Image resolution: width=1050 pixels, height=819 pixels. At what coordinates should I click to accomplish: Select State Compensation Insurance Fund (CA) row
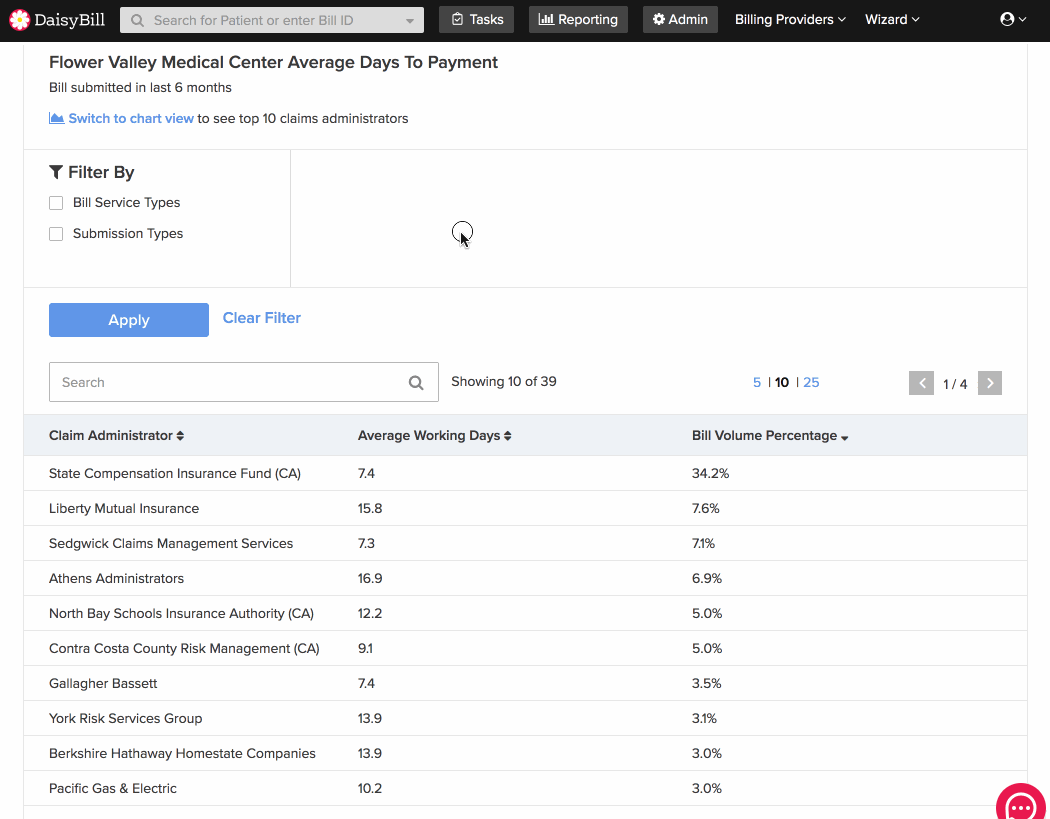[x=525, y=473]
